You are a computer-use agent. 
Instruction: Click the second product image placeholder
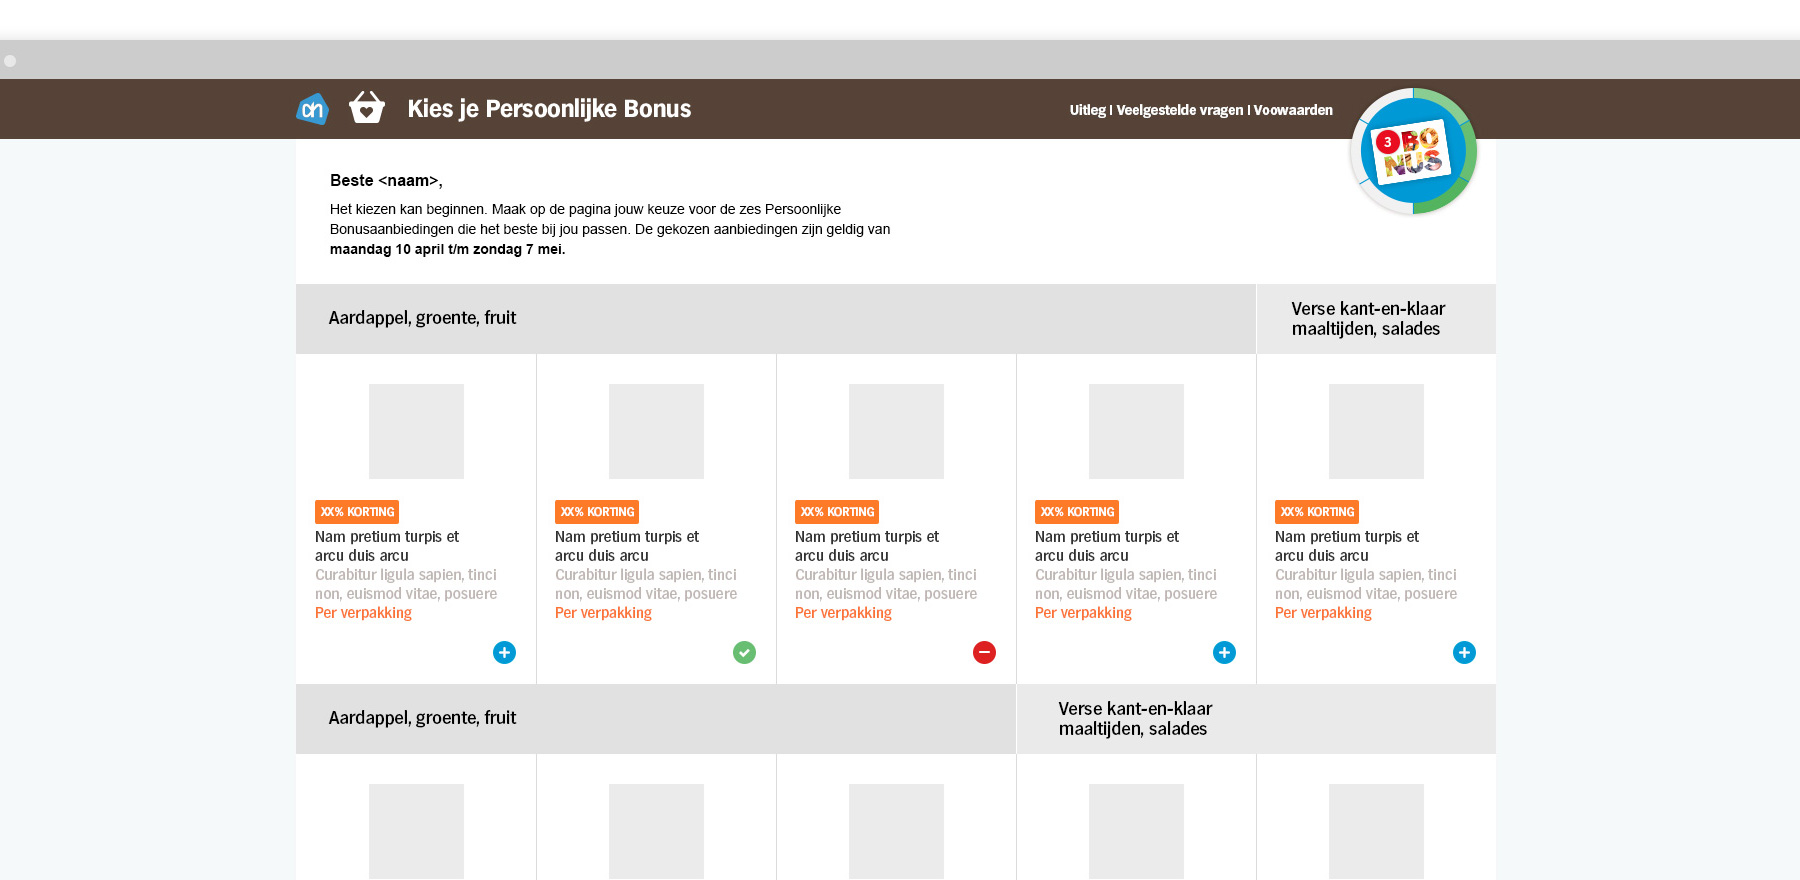(x=656, y=431)
